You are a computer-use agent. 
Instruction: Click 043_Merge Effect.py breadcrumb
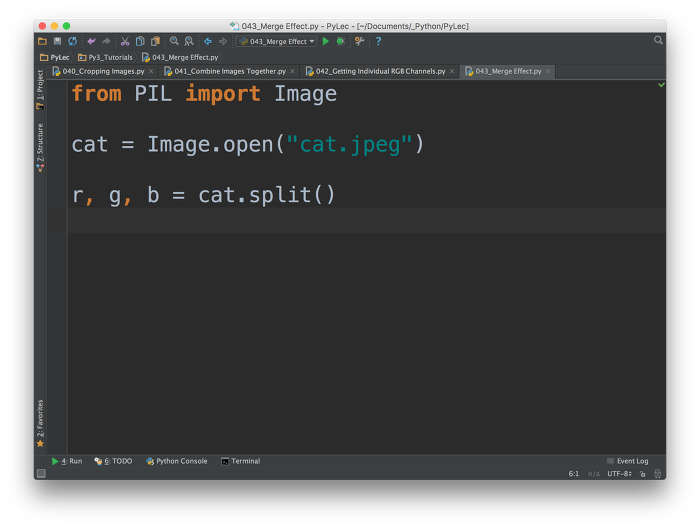coord(180,57)
